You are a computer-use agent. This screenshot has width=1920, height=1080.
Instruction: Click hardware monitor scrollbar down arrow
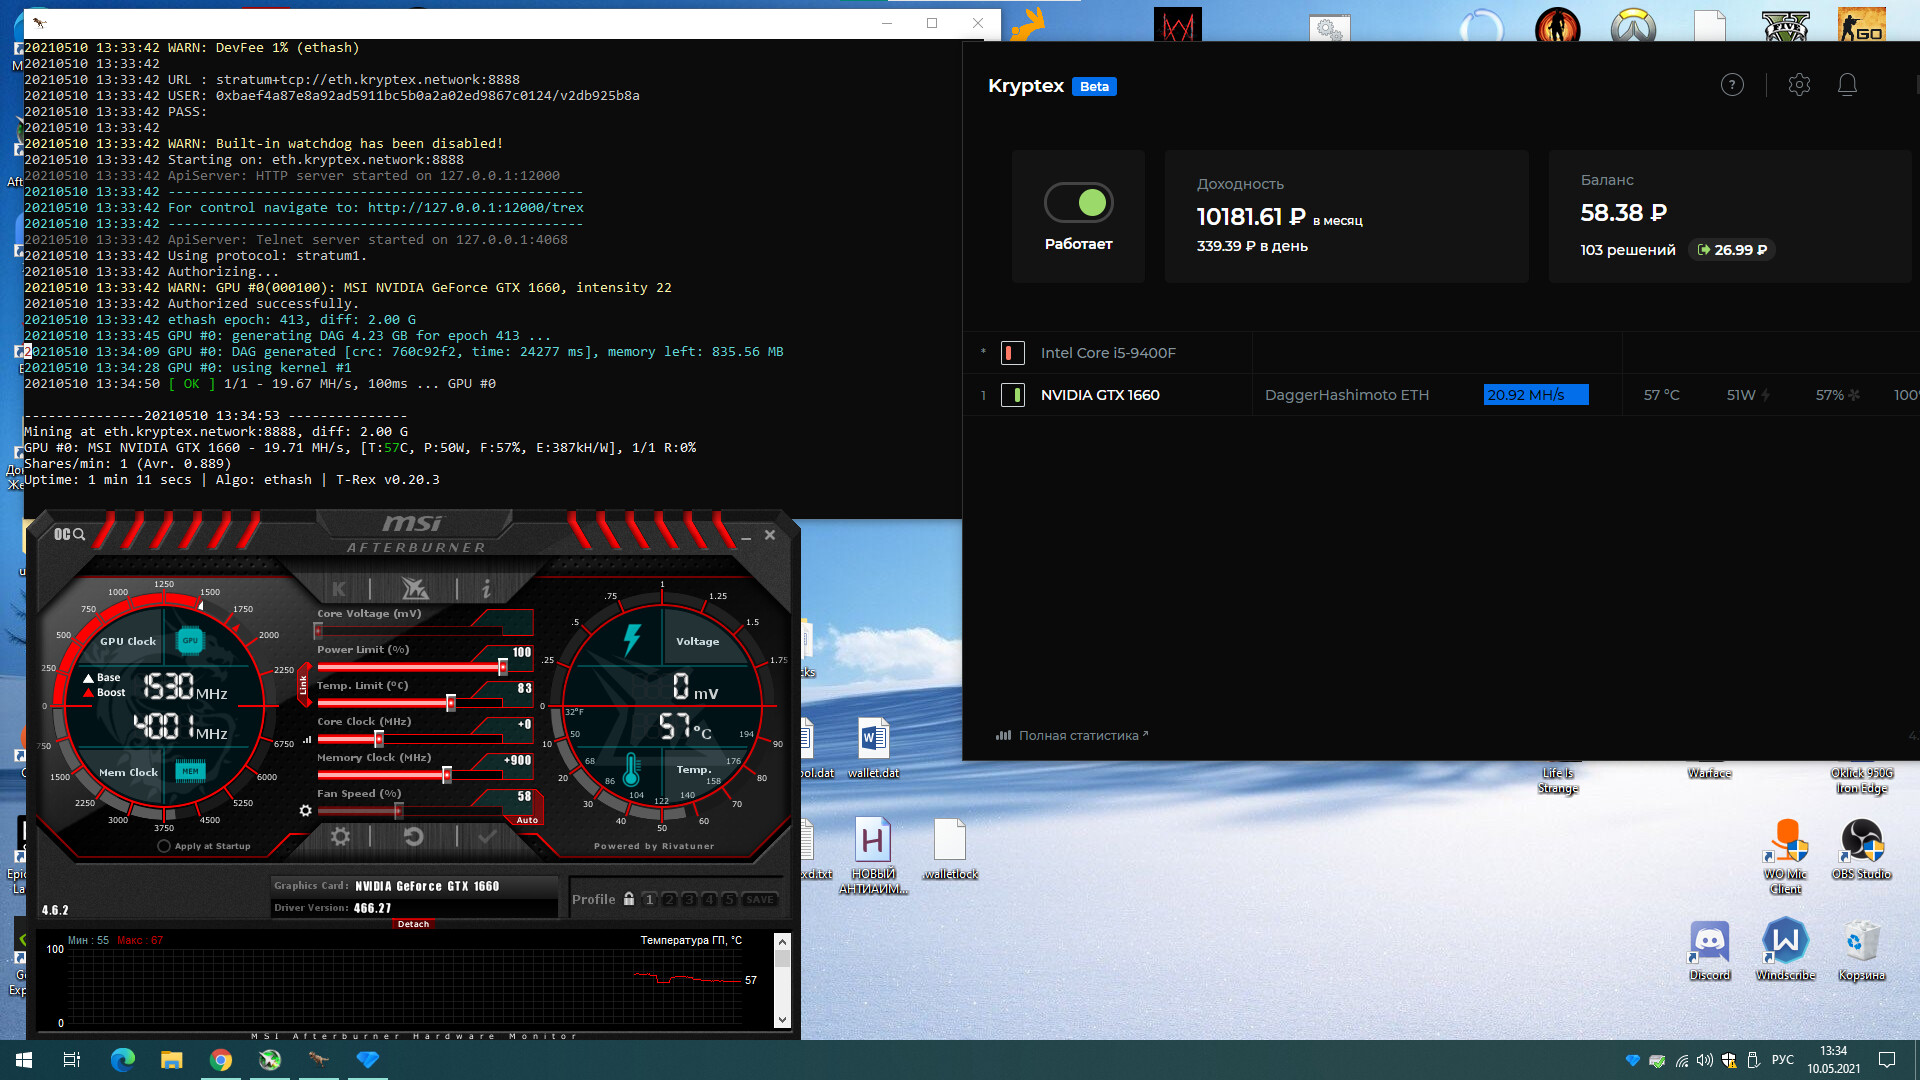pyautogui.click(x=782, y=1020)
